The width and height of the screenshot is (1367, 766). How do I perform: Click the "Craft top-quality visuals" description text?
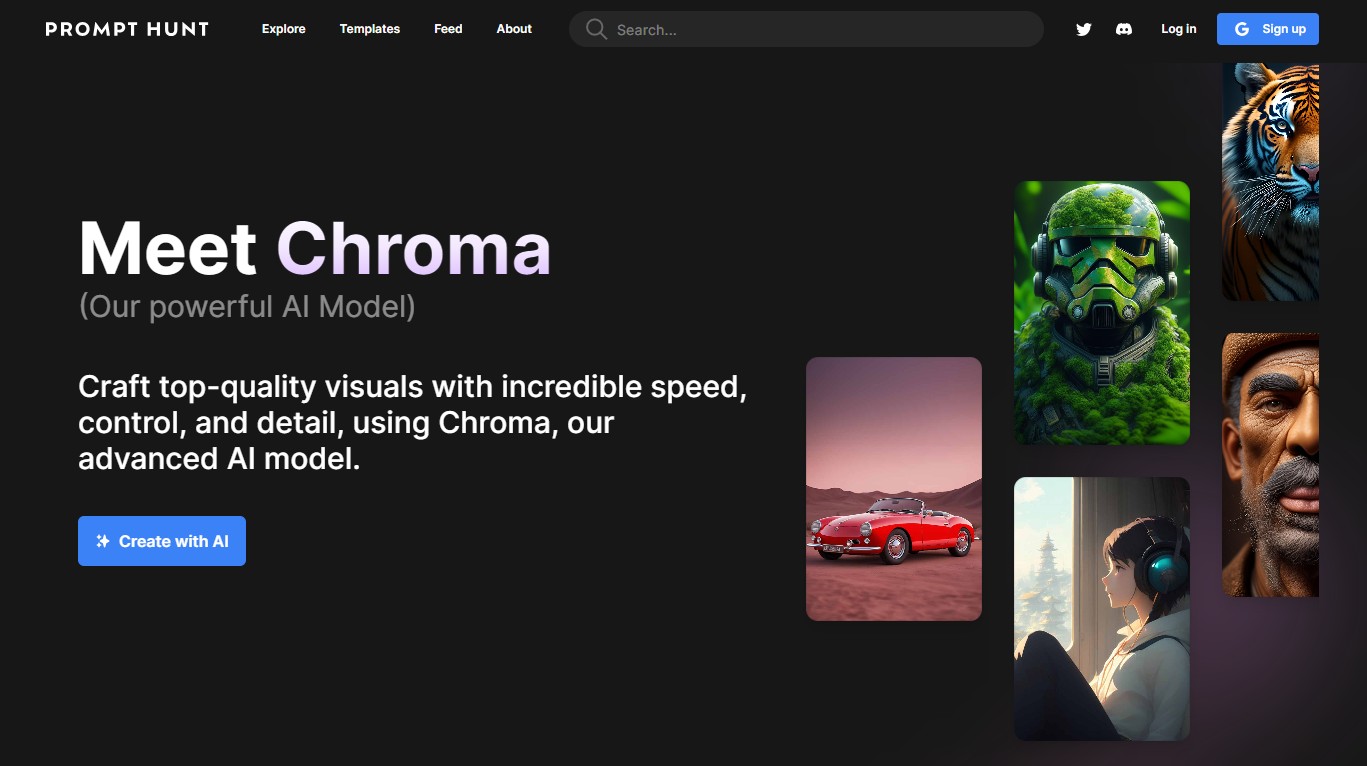click(x=412, y=423)
